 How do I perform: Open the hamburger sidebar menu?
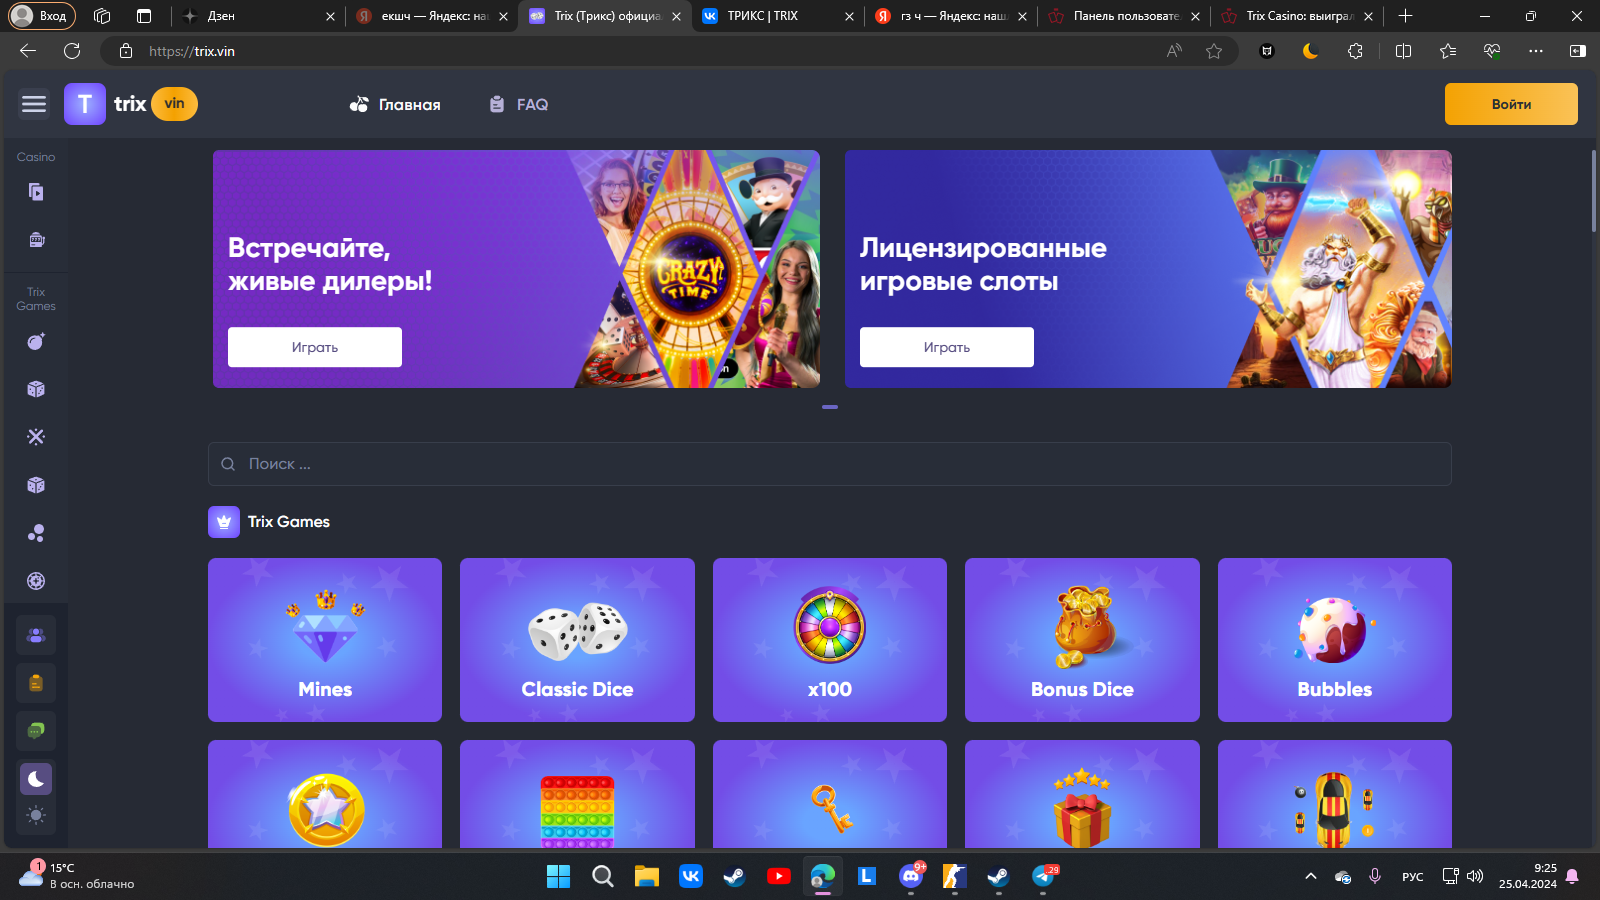click(x=34, y=104)
